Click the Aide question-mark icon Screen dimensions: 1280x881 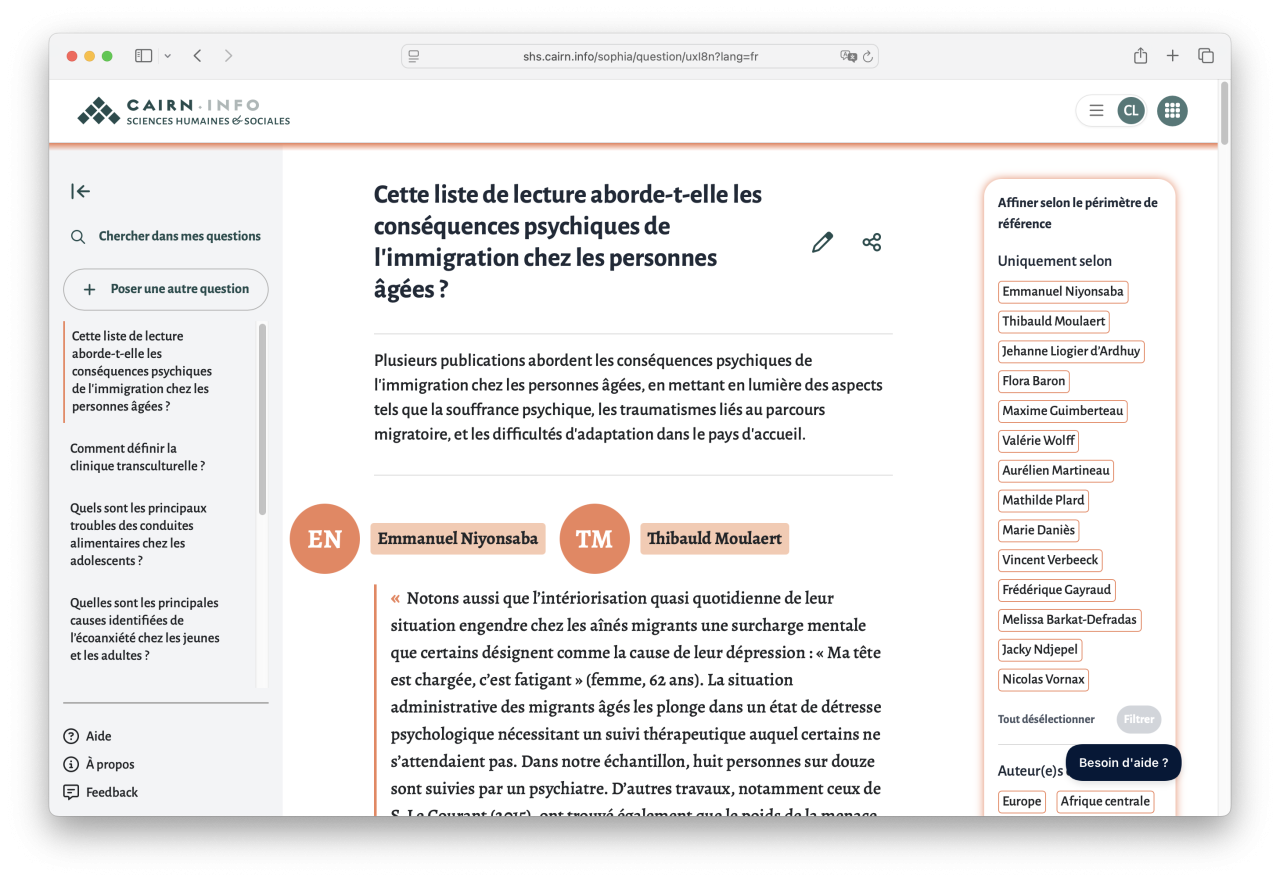coord(70,736)
